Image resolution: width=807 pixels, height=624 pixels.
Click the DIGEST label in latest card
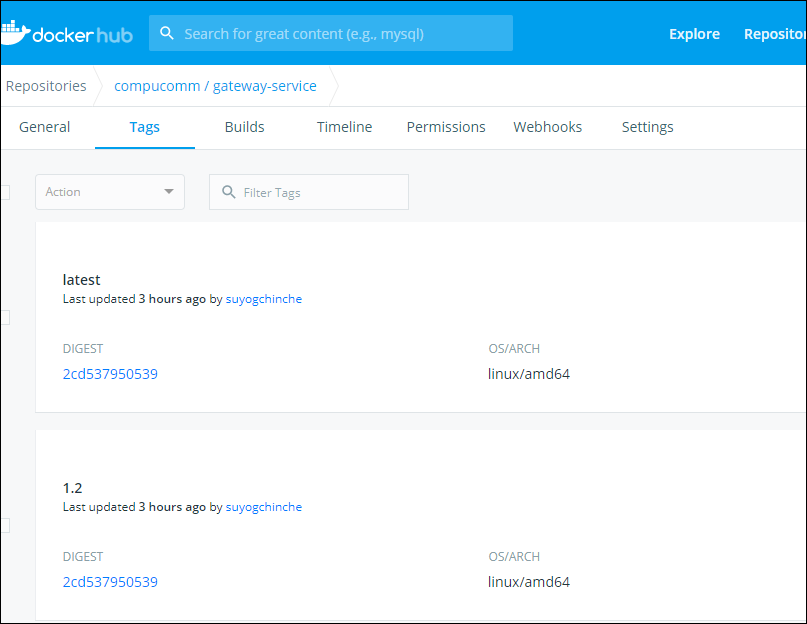click(83, 349)
